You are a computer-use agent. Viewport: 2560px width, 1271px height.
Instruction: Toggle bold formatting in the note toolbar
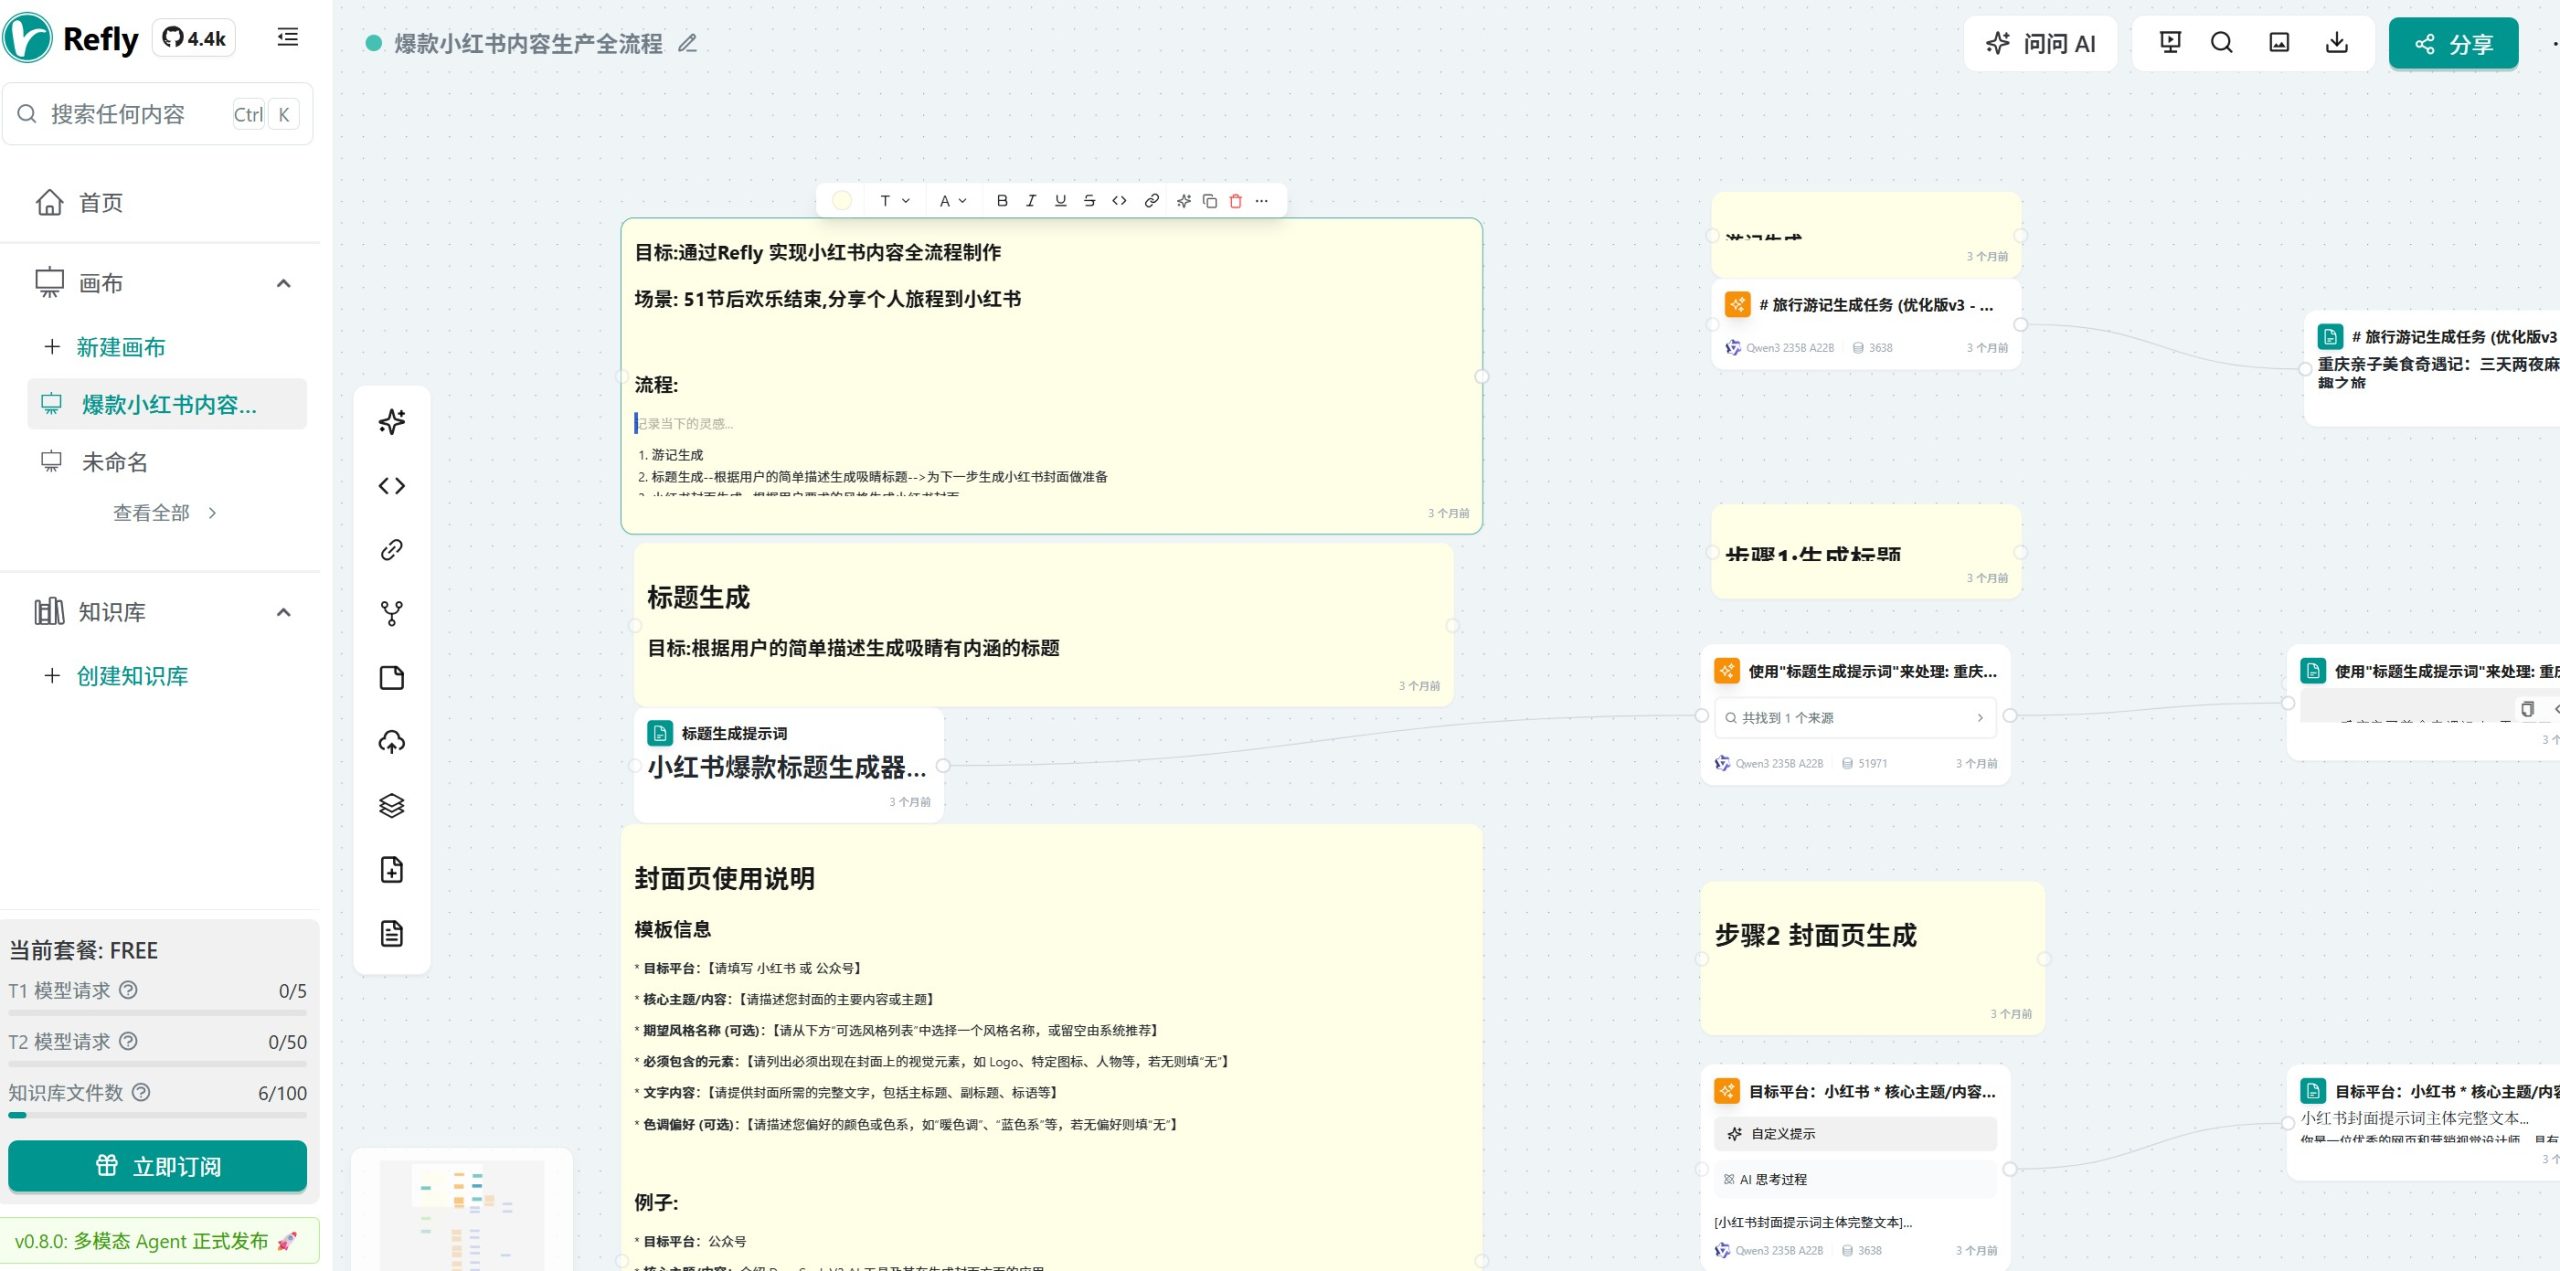[x=1001, y=200]
